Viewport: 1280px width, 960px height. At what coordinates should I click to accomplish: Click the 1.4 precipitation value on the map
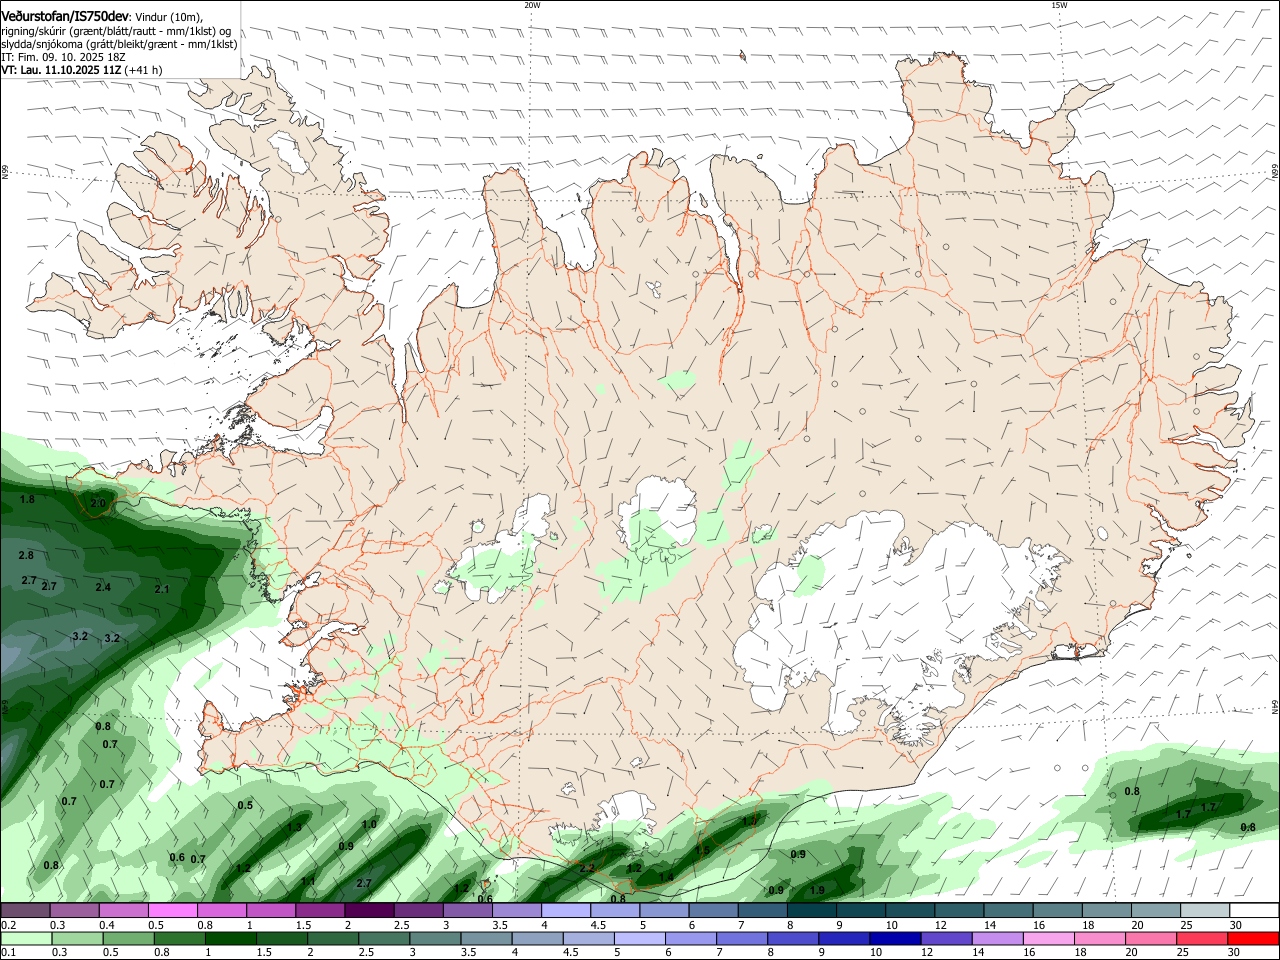pos(666,877)
